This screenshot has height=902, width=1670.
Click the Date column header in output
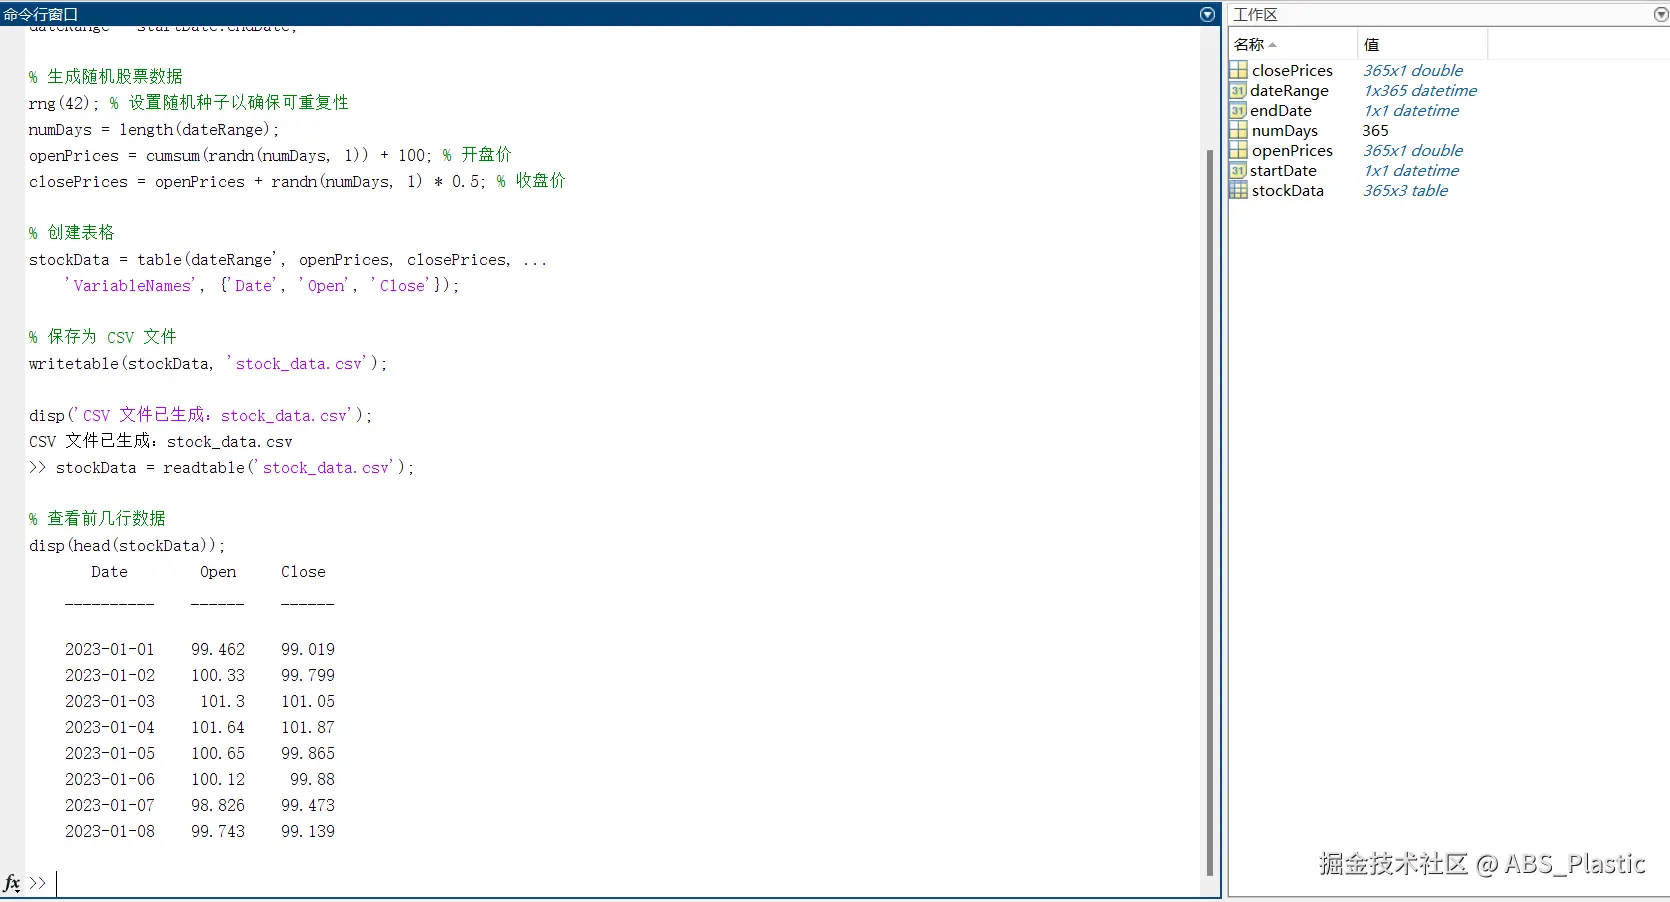click(x=109, y=572)
